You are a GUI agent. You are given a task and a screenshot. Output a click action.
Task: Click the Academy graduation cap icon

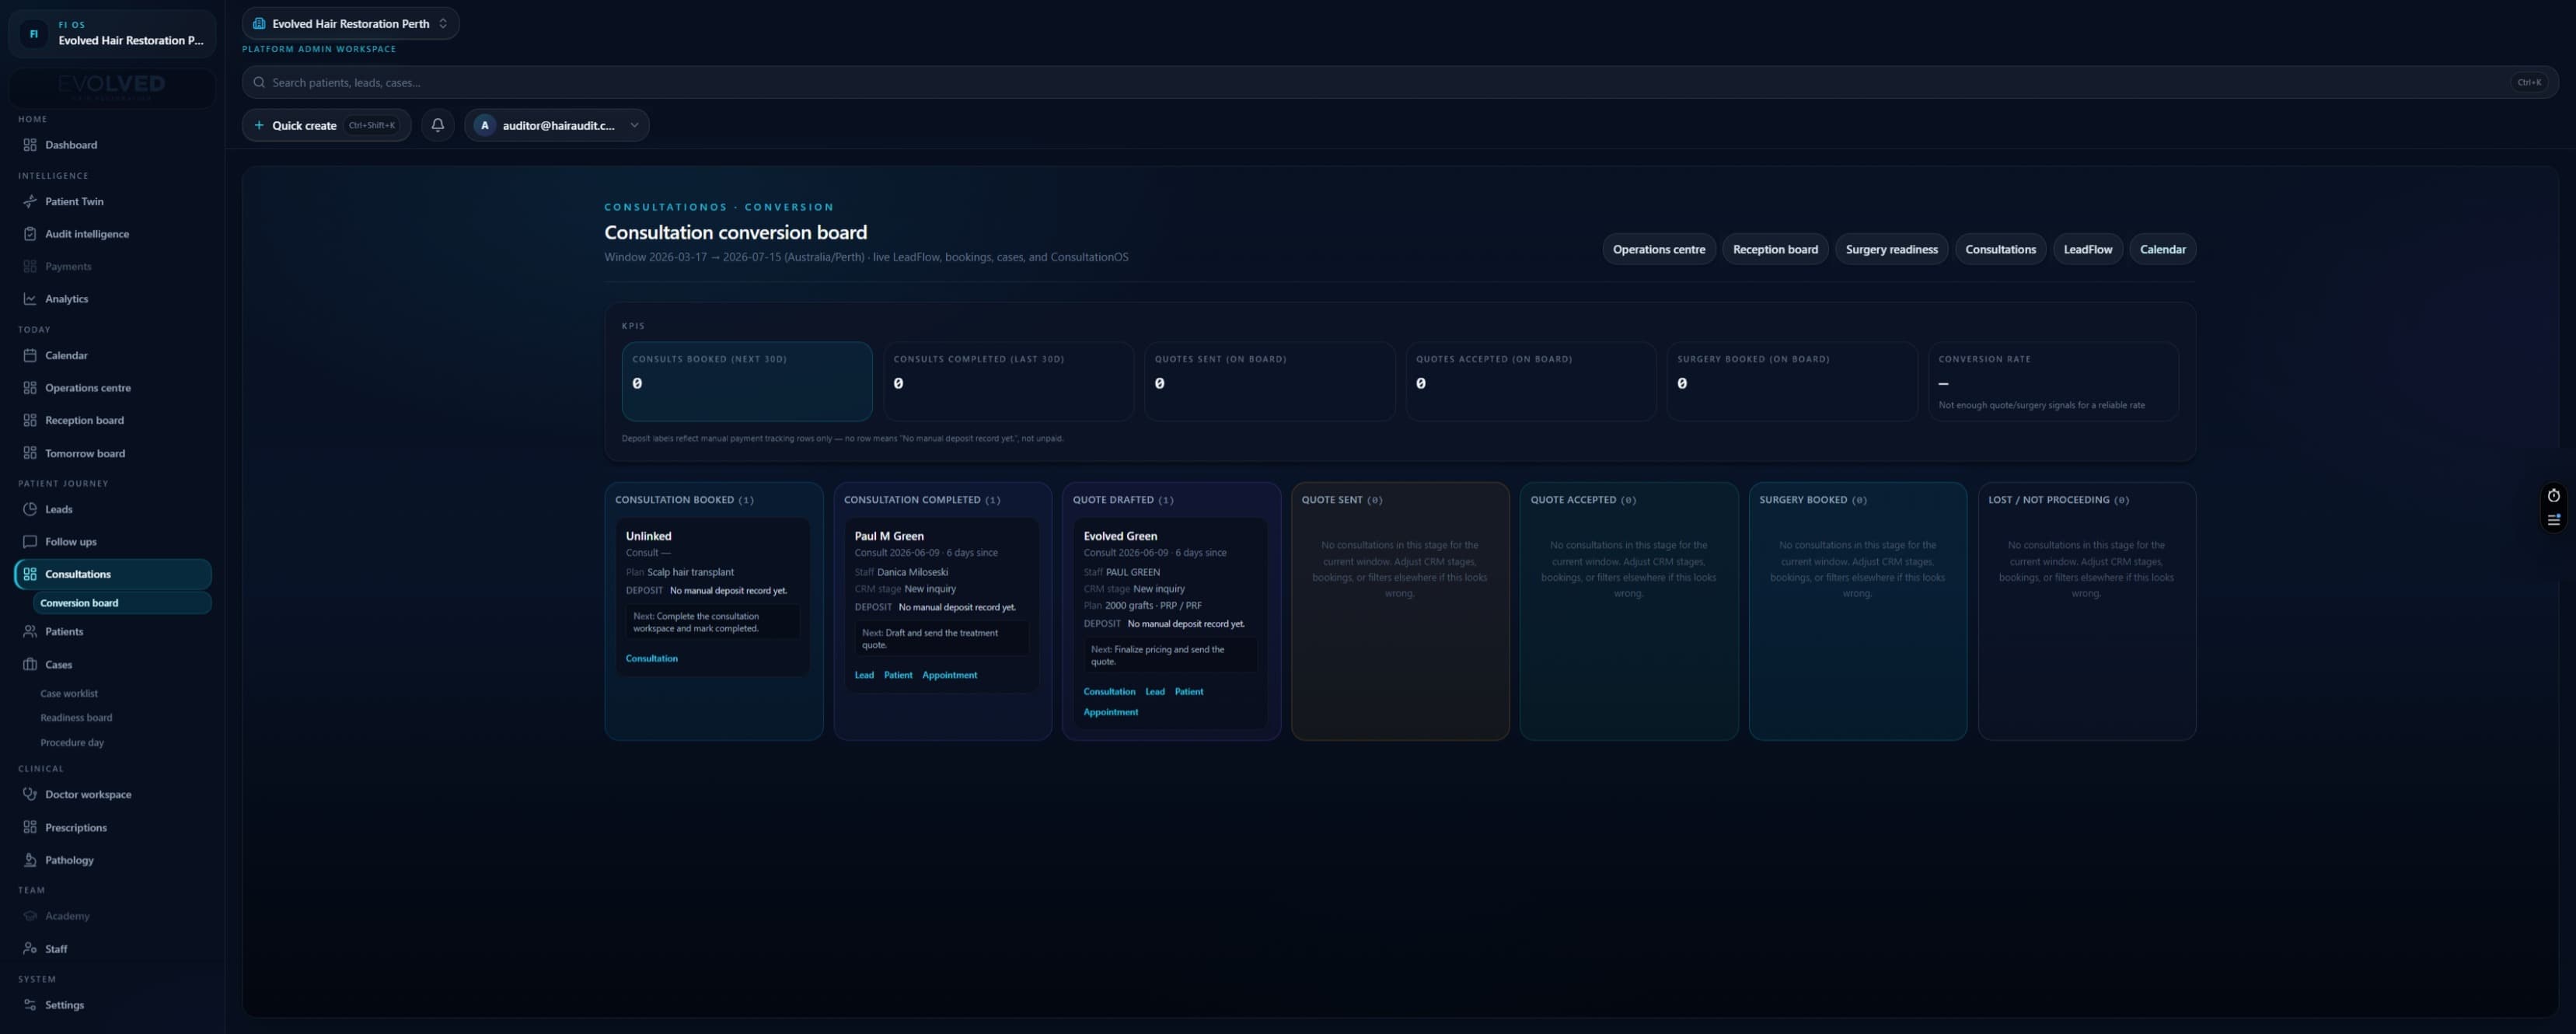tap(30, 916)
